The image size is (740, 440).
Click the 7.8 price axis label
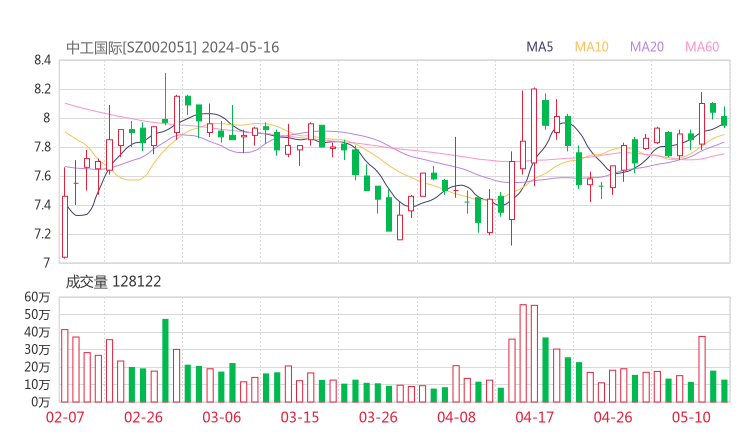[x=42, y=147]
